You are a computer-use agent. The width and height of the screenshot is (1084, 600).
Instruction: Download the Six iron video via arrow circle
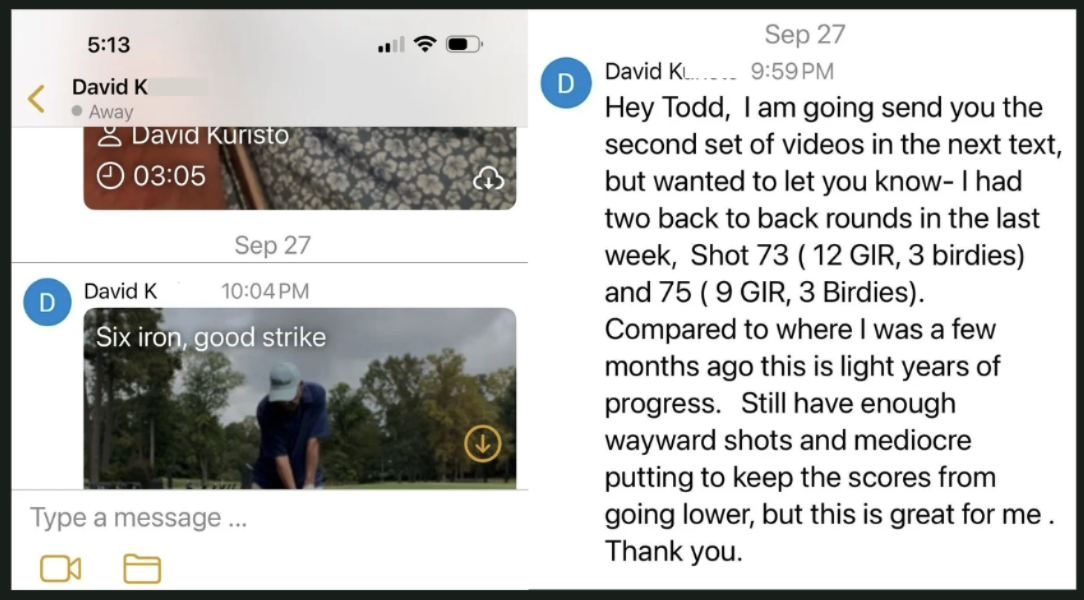coord(483,443)
